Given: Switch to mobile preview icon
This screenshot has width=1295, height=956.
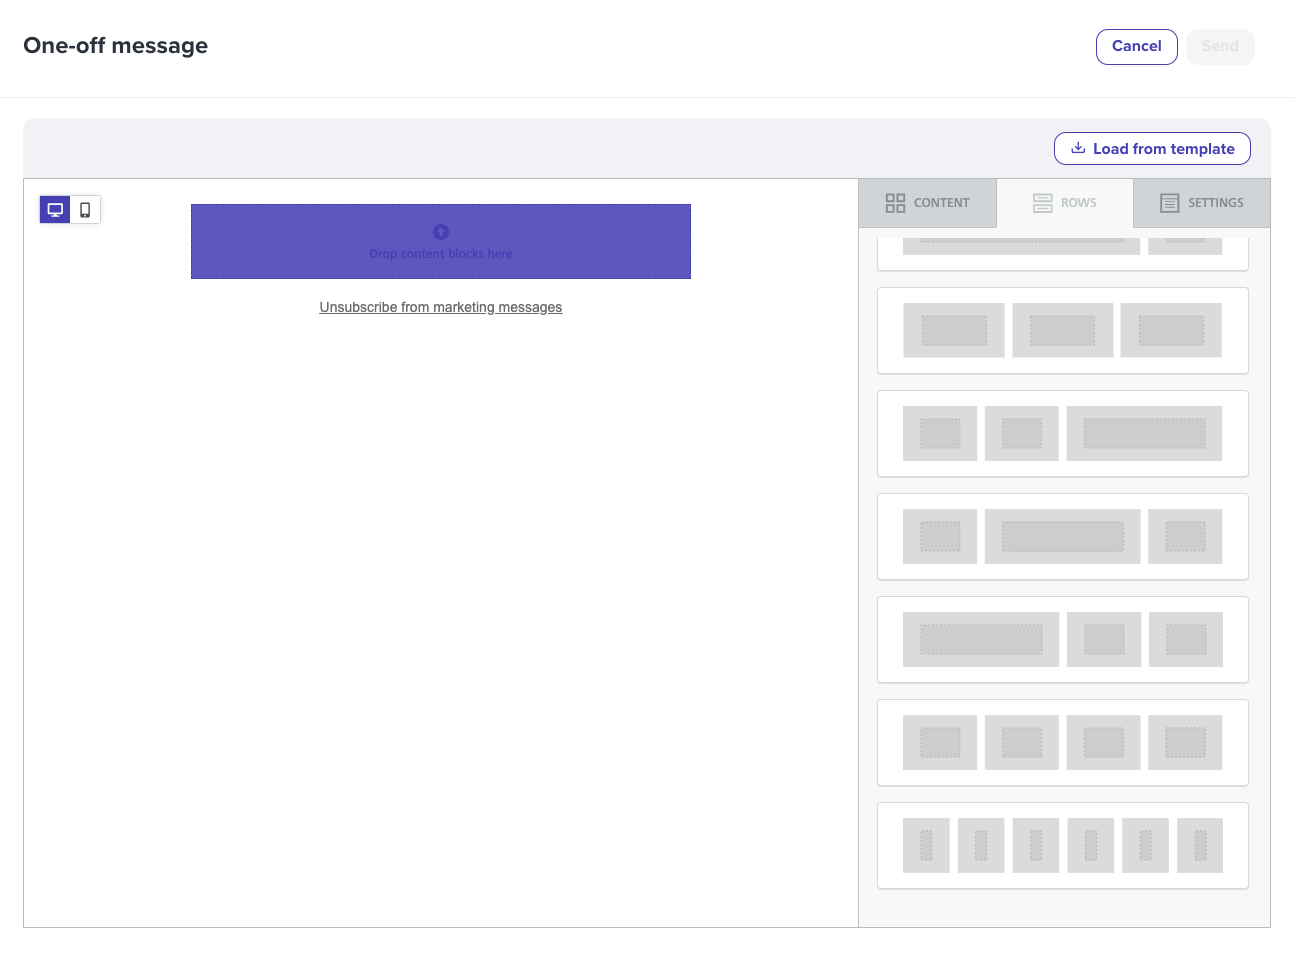Looking at the screenshot, I should click(84, 210).
